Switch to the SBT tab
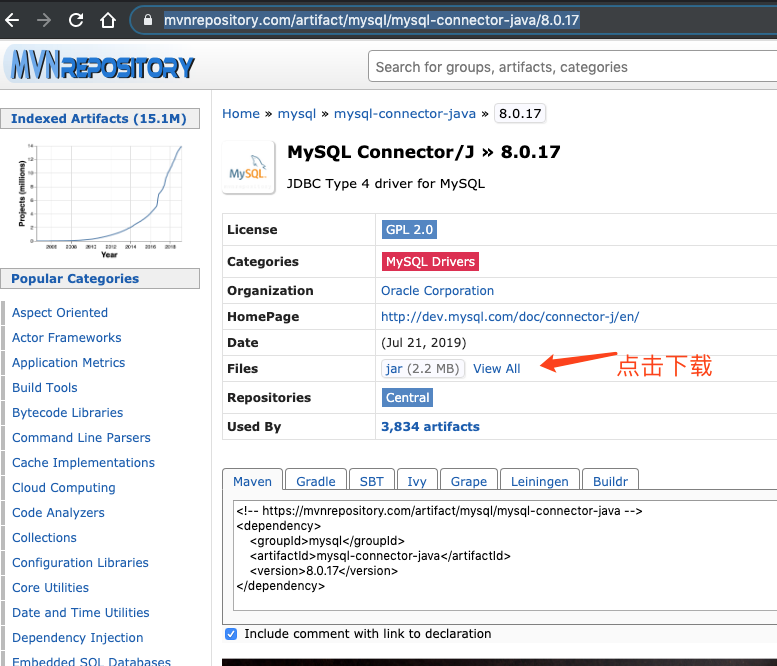777x666 pixels. [372, 481]
